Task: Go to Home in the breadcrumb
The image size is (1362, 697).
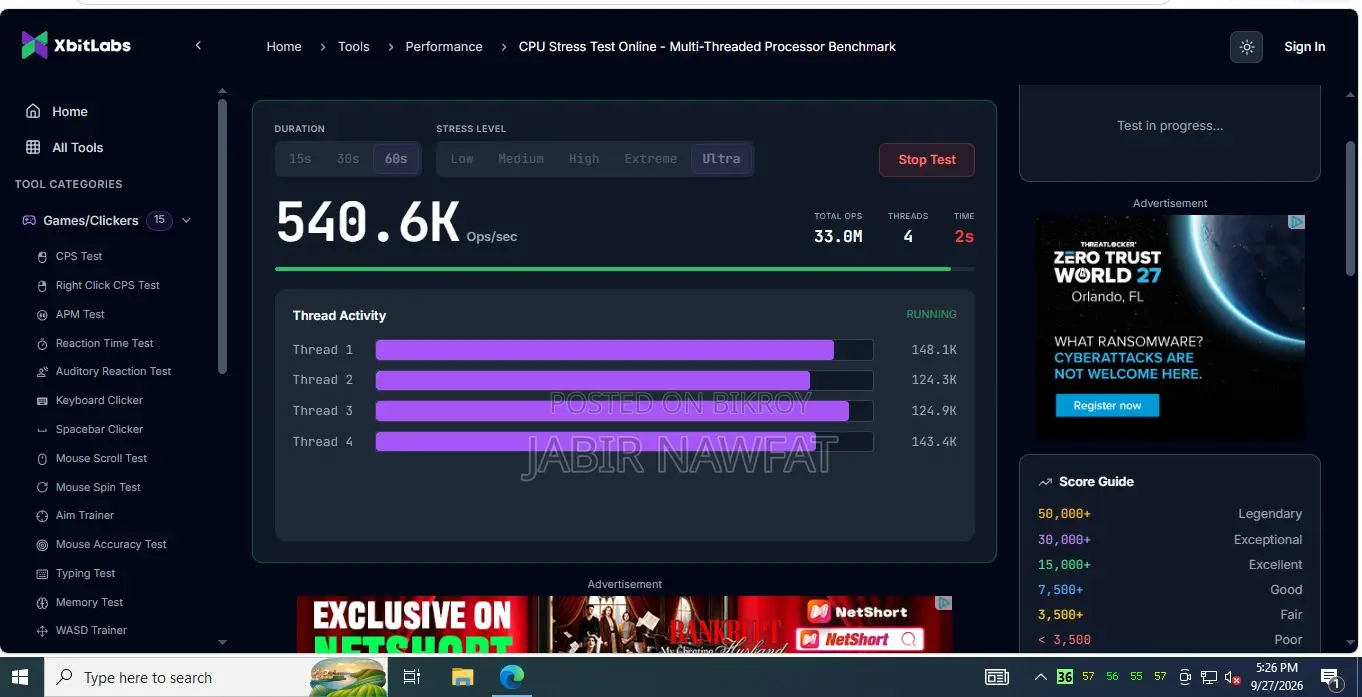Action: point(284,47)
